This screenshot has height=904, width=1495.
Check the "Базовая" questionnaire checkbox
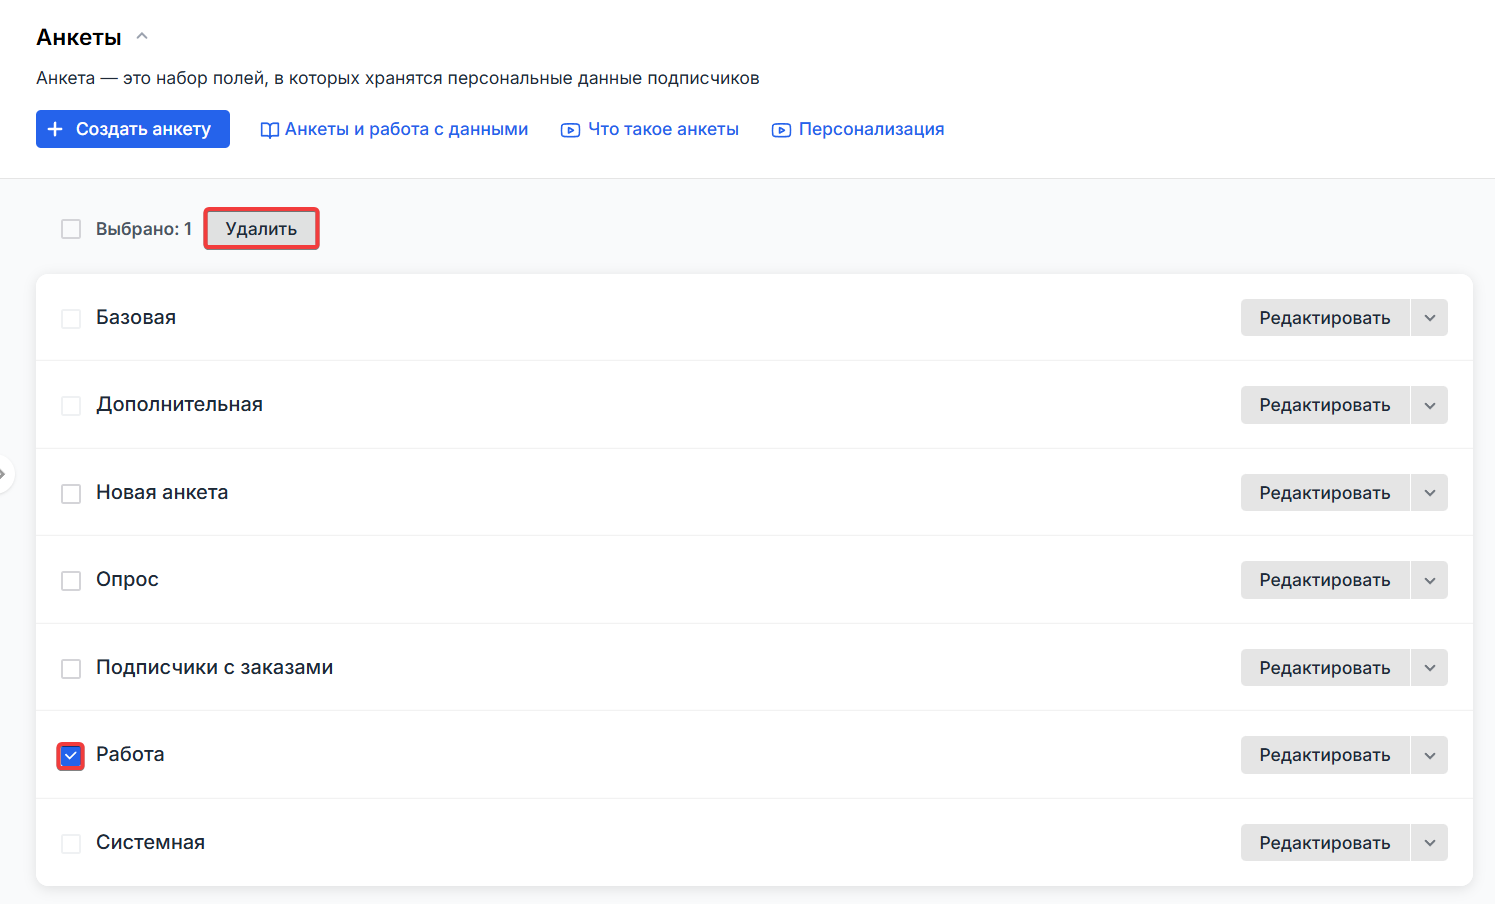click(70, 317)
